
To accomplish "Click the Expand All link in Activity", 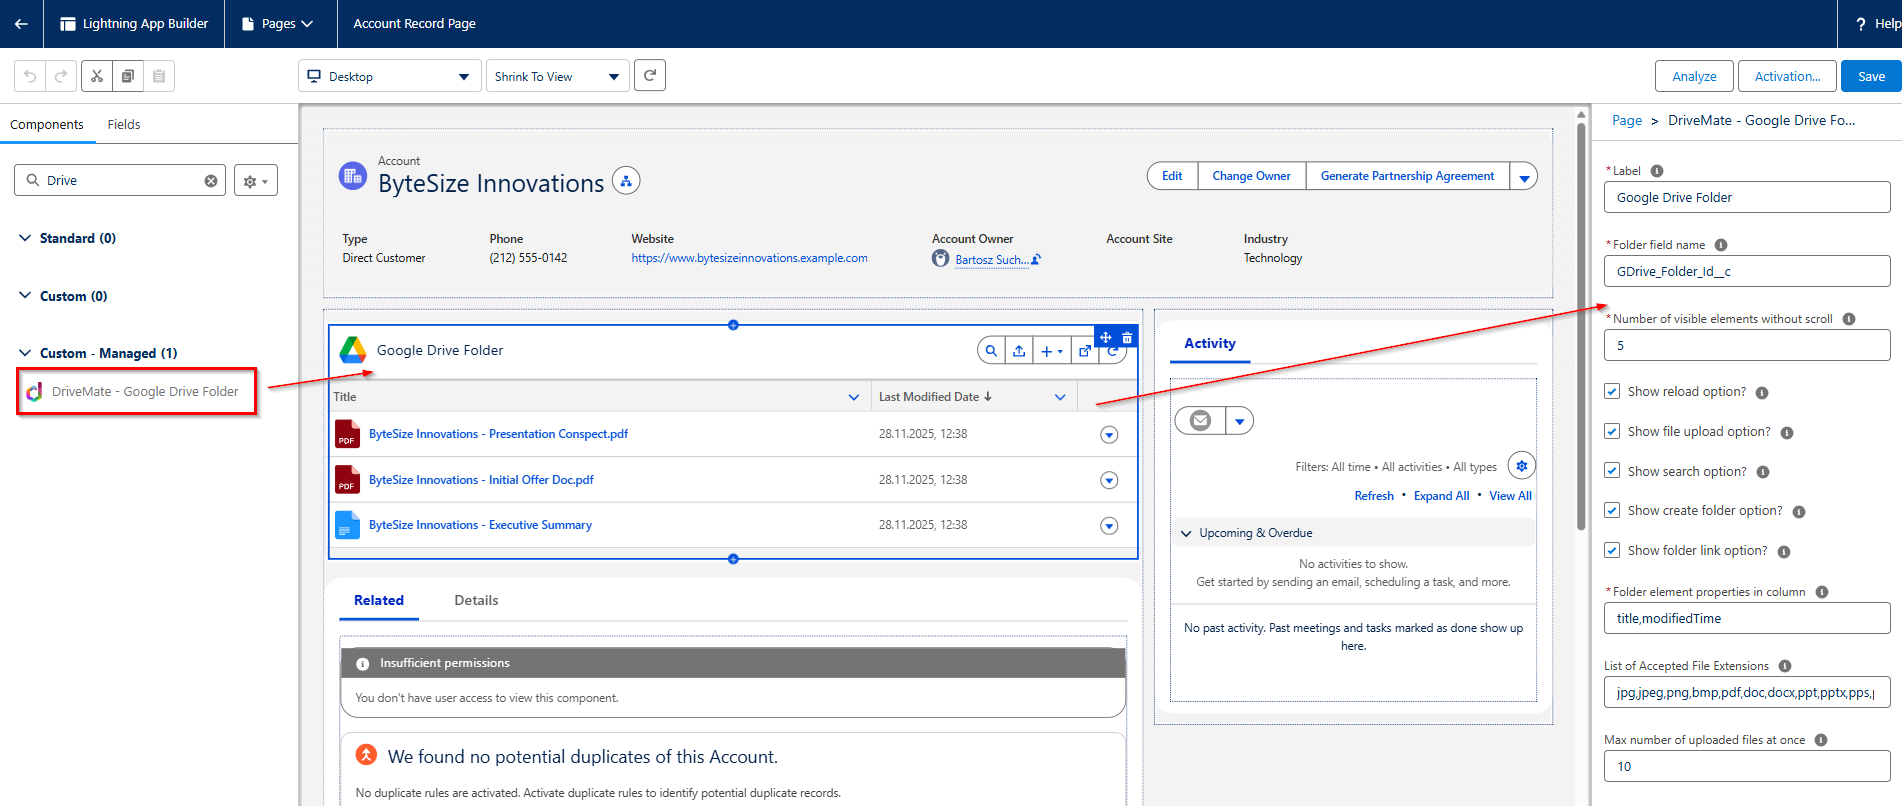I will point(1441,496).
